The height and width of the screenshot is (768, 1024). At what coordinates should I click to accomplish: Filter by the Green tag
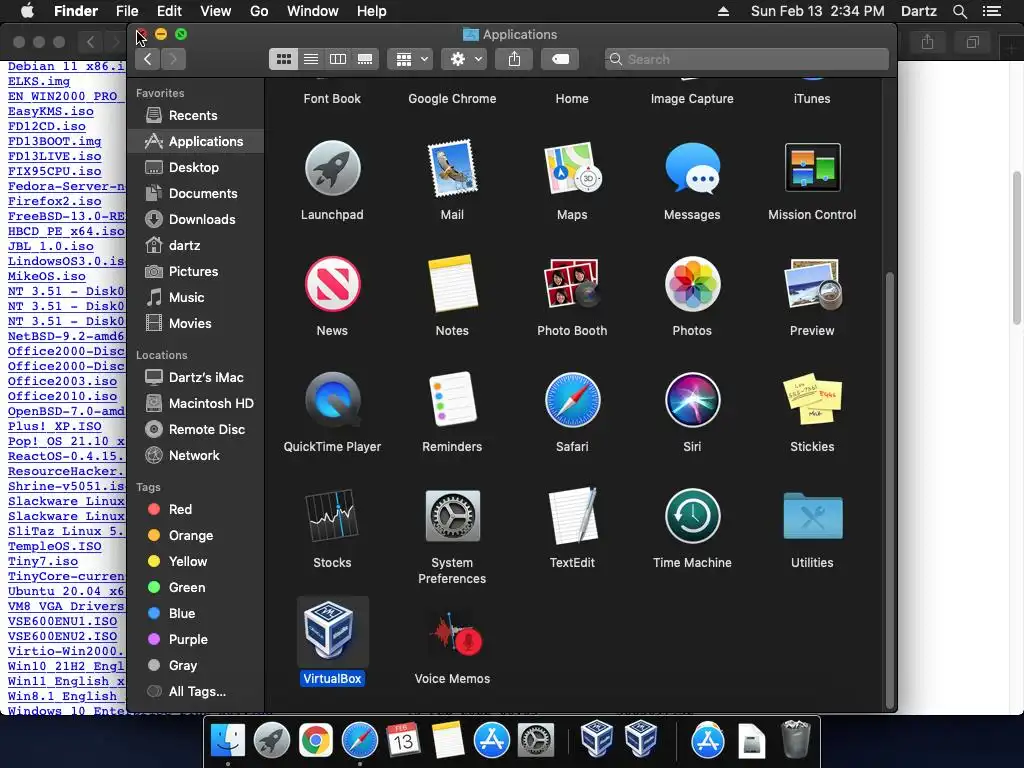[196, 588]
